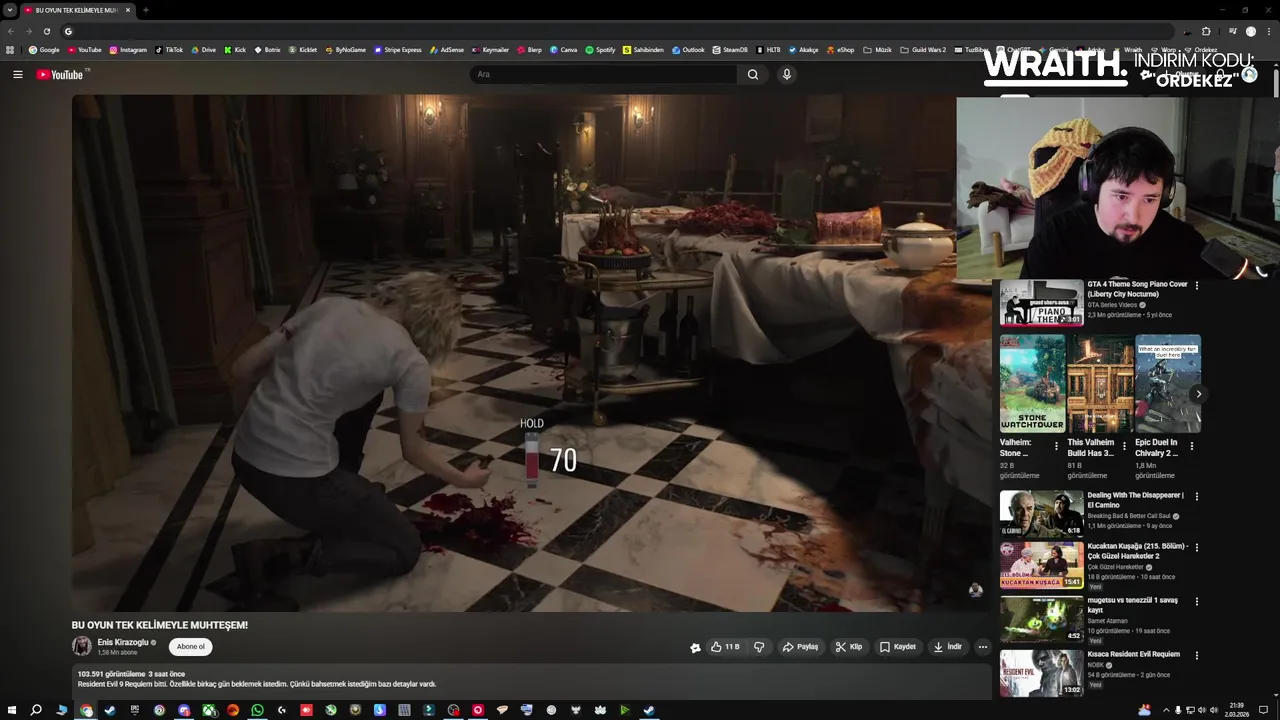Reload the page
Viewport: 1280px width, 720px height.
tap(46, 31)
